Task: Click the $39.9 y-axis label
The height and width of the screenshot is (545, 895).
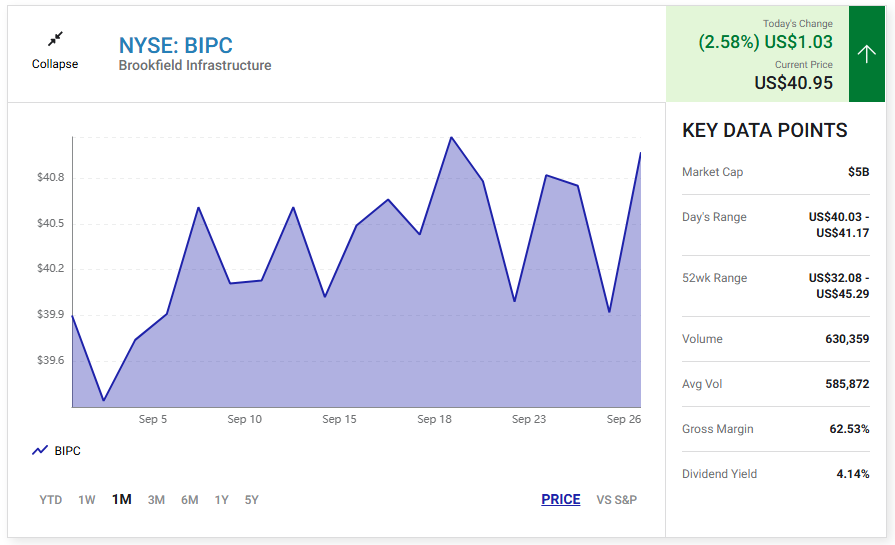Action: click(51, 314)
